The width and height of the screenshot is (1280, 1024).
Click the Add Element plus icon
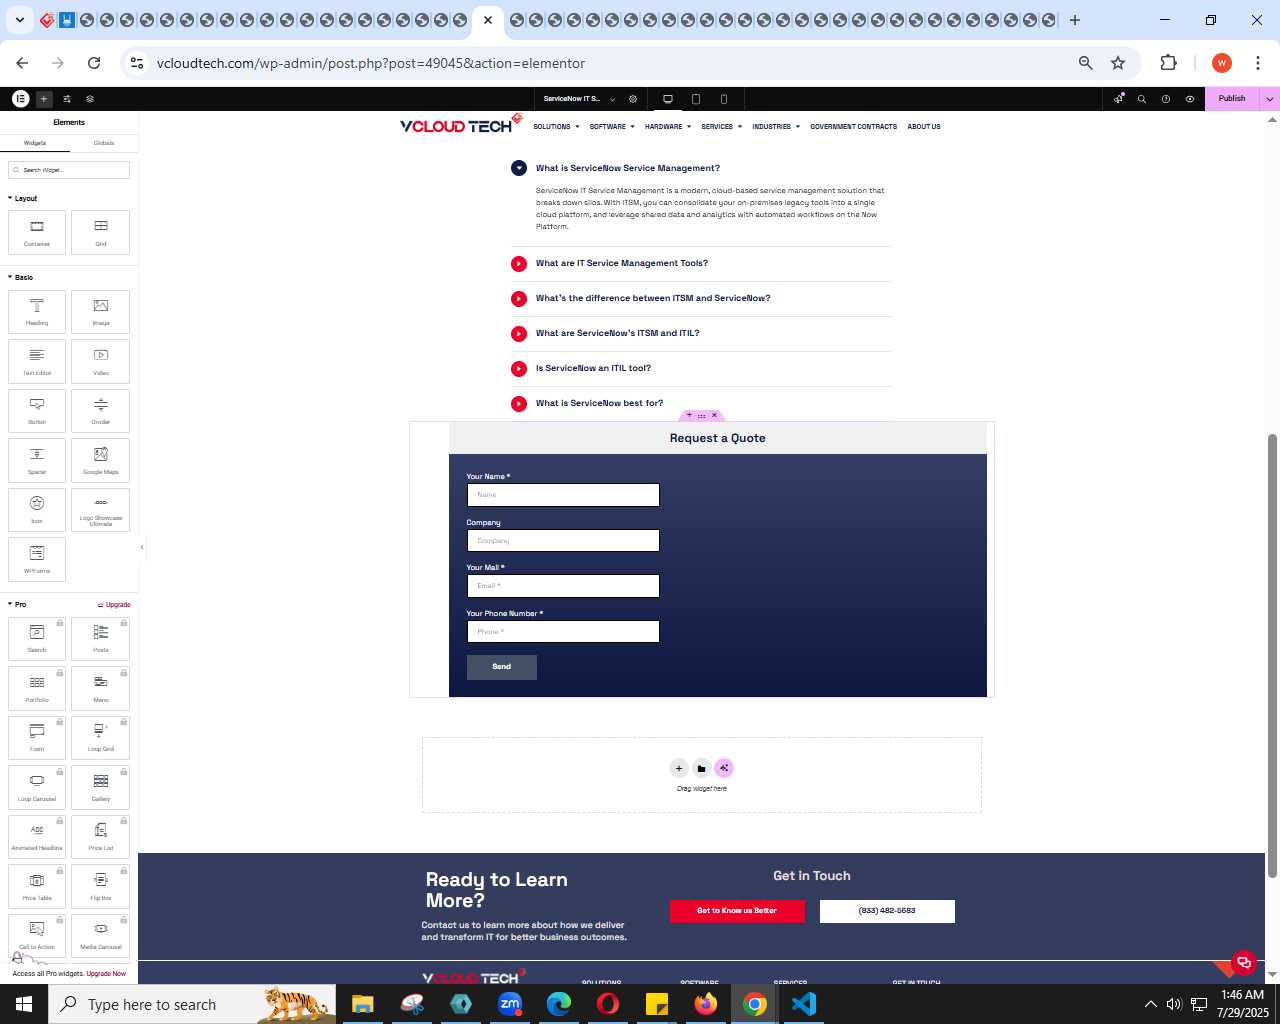[44, 99]
